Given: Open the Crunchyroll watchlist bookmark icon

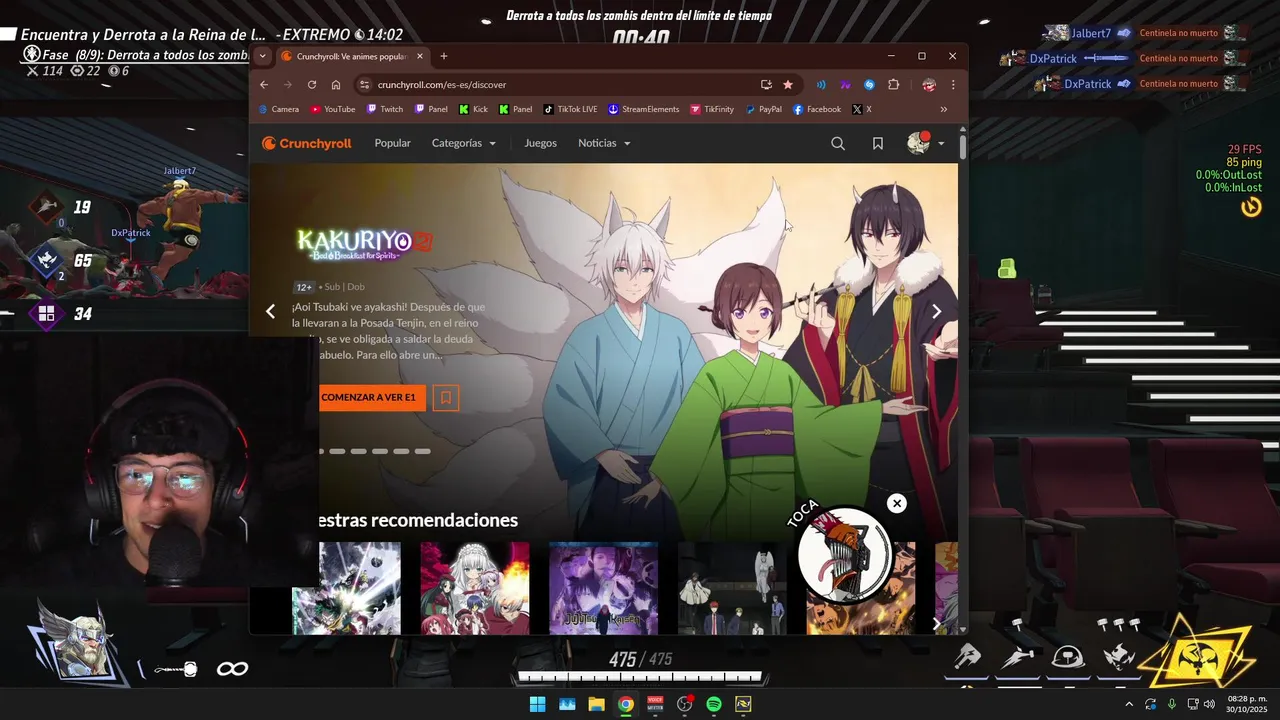Looking at the screenshot, I should click(877, 143).
